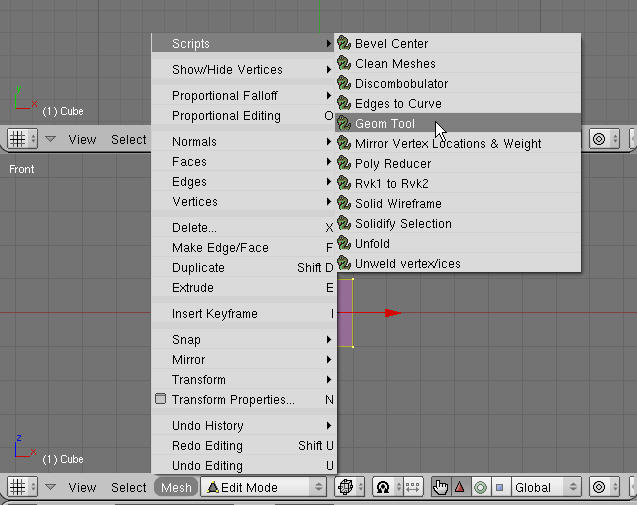Collapse the menus with the top header triangle
The width and height of the screenshot is (637, 505).
(50, 139)
